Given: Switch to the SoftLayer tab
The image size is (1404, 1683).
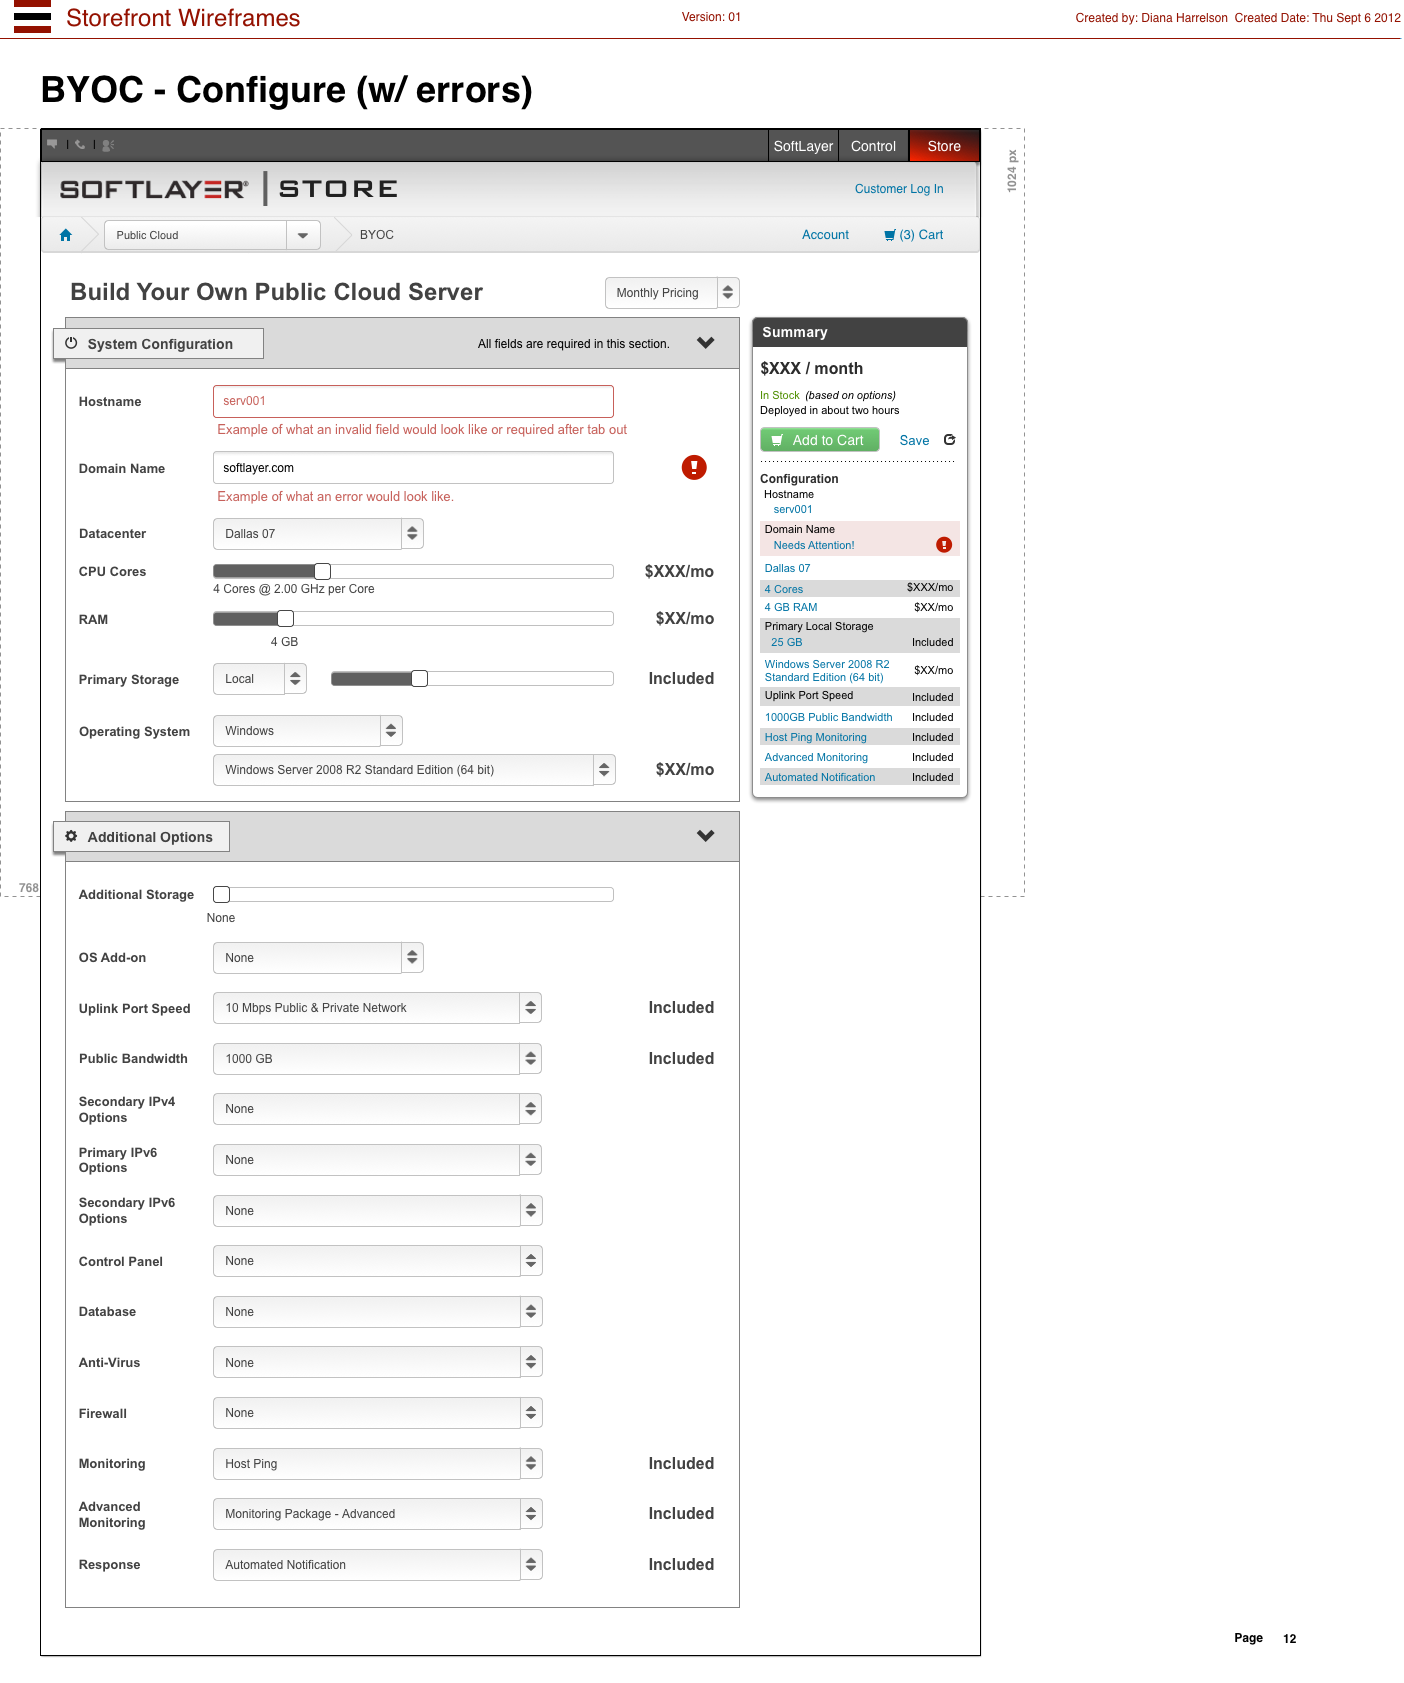Looking at the screenshot, I should tap(803, 146).
